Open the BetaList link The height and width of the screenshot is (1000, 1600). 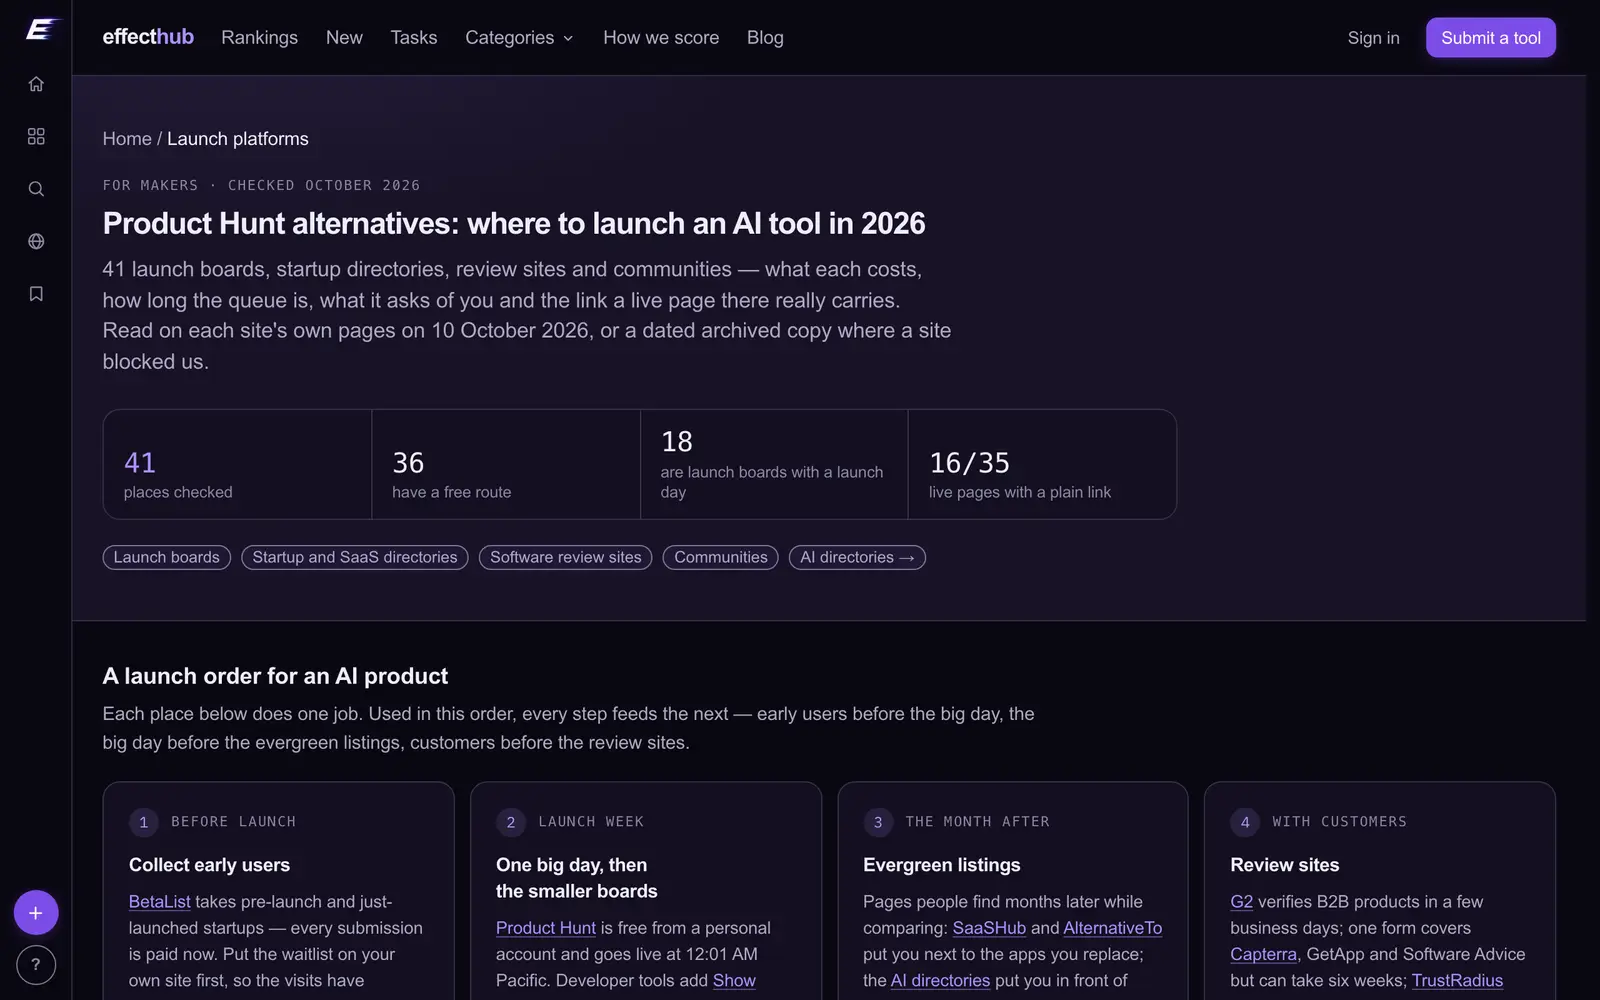point(160,902)
